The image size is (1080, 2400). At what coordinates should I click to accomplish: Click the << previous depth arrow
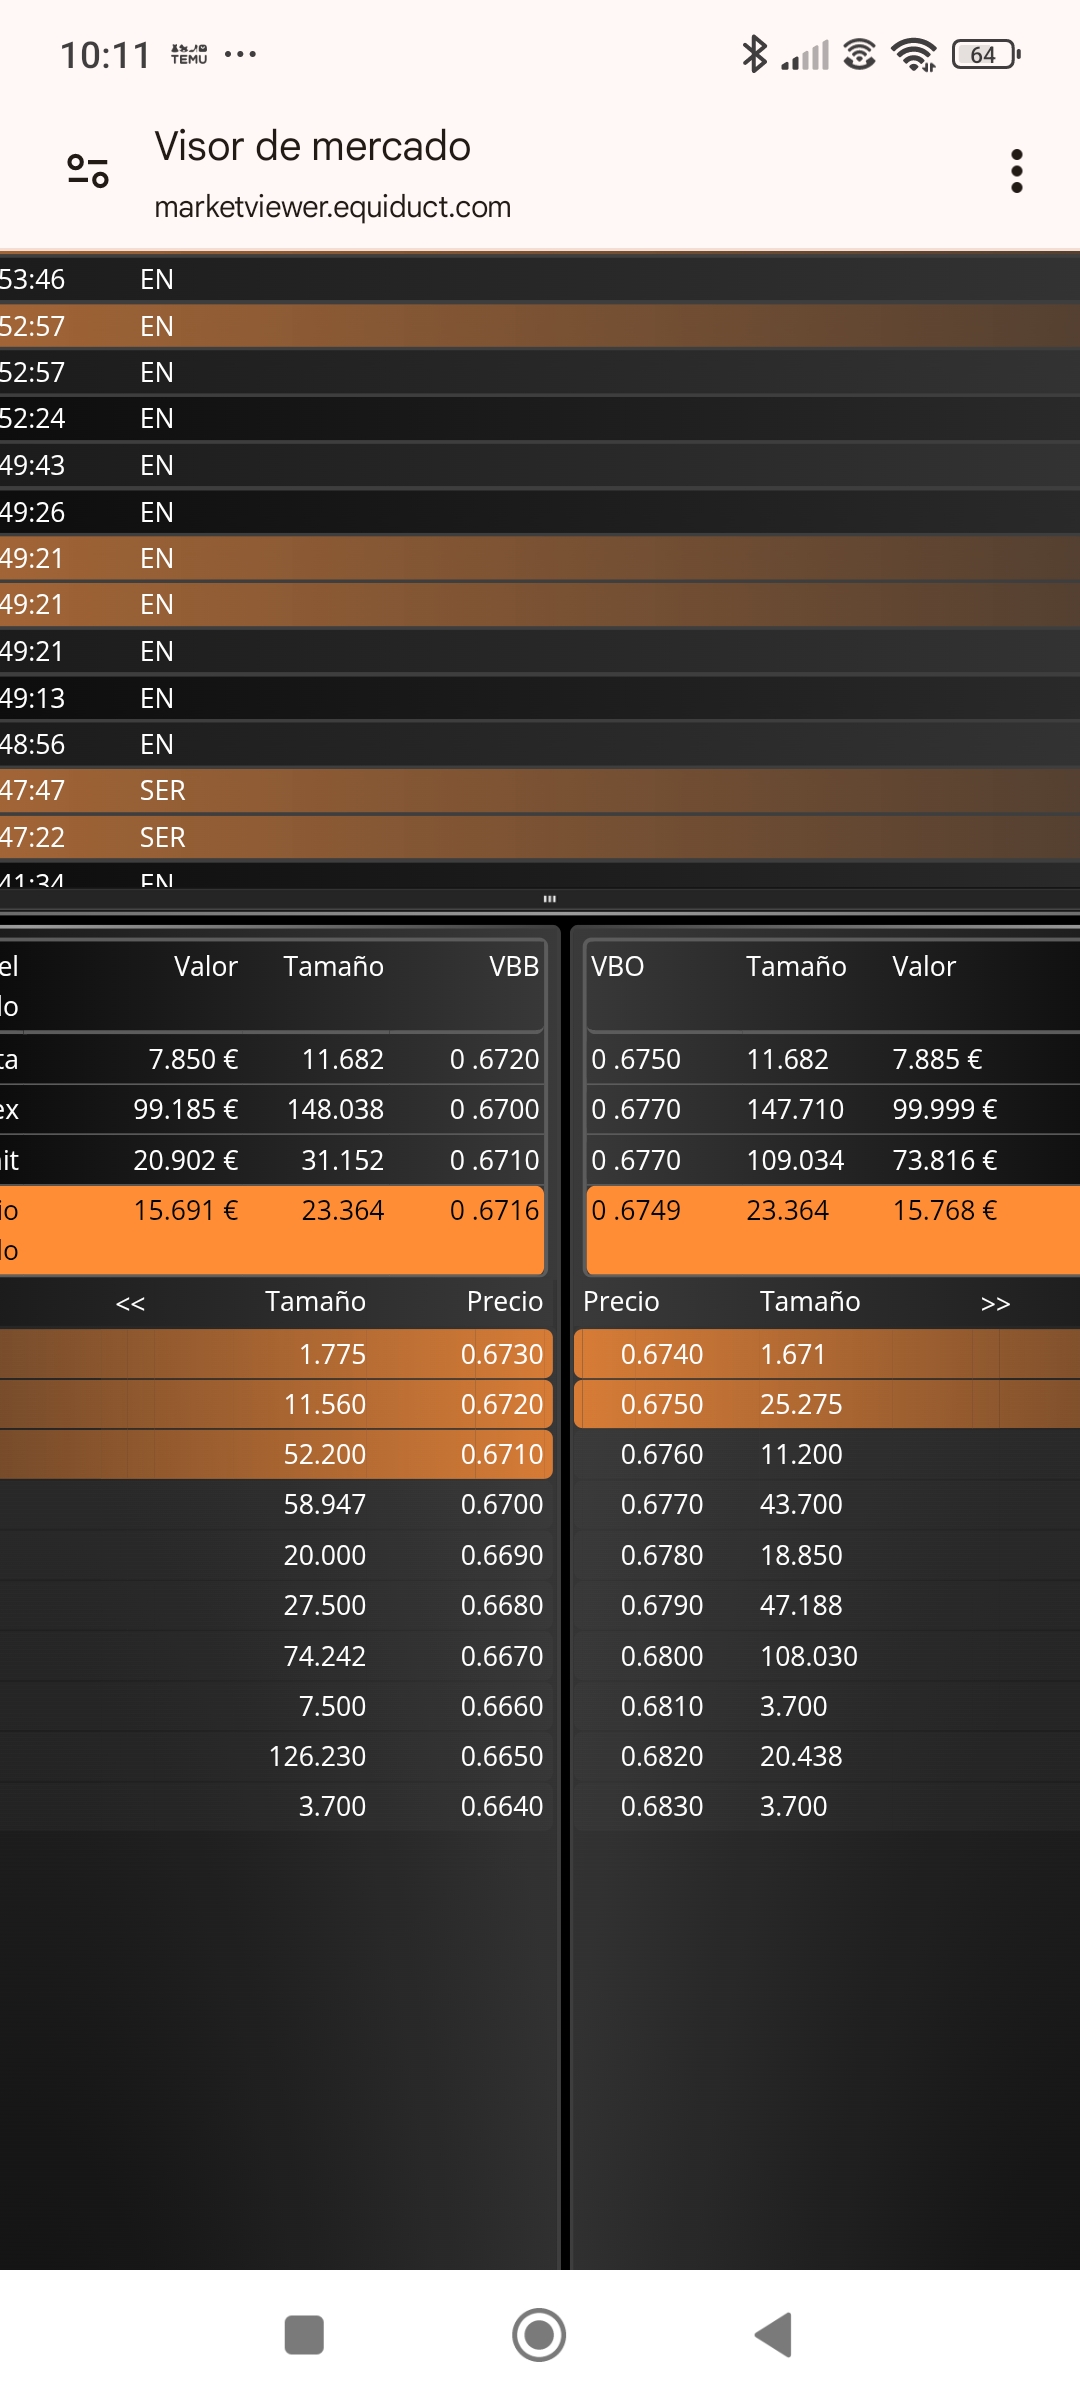pos(130,1303)
